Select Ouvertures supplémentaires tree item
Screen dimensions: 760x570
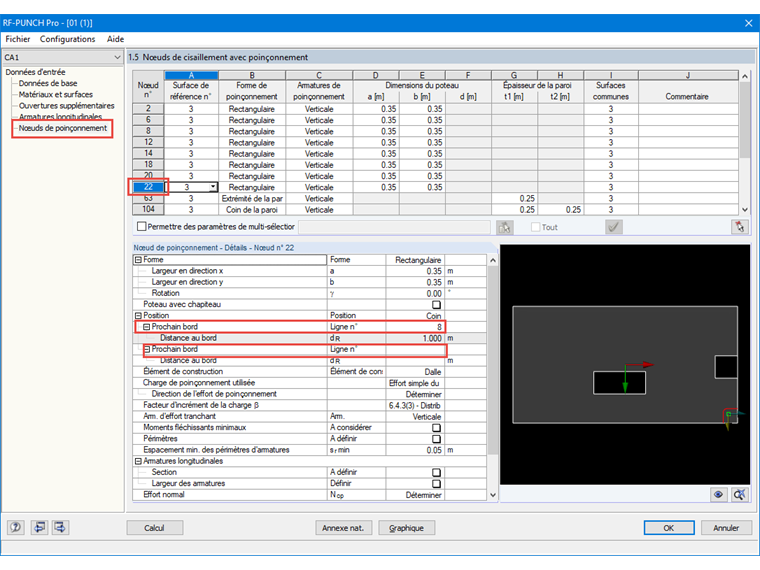tap(66, 106)
